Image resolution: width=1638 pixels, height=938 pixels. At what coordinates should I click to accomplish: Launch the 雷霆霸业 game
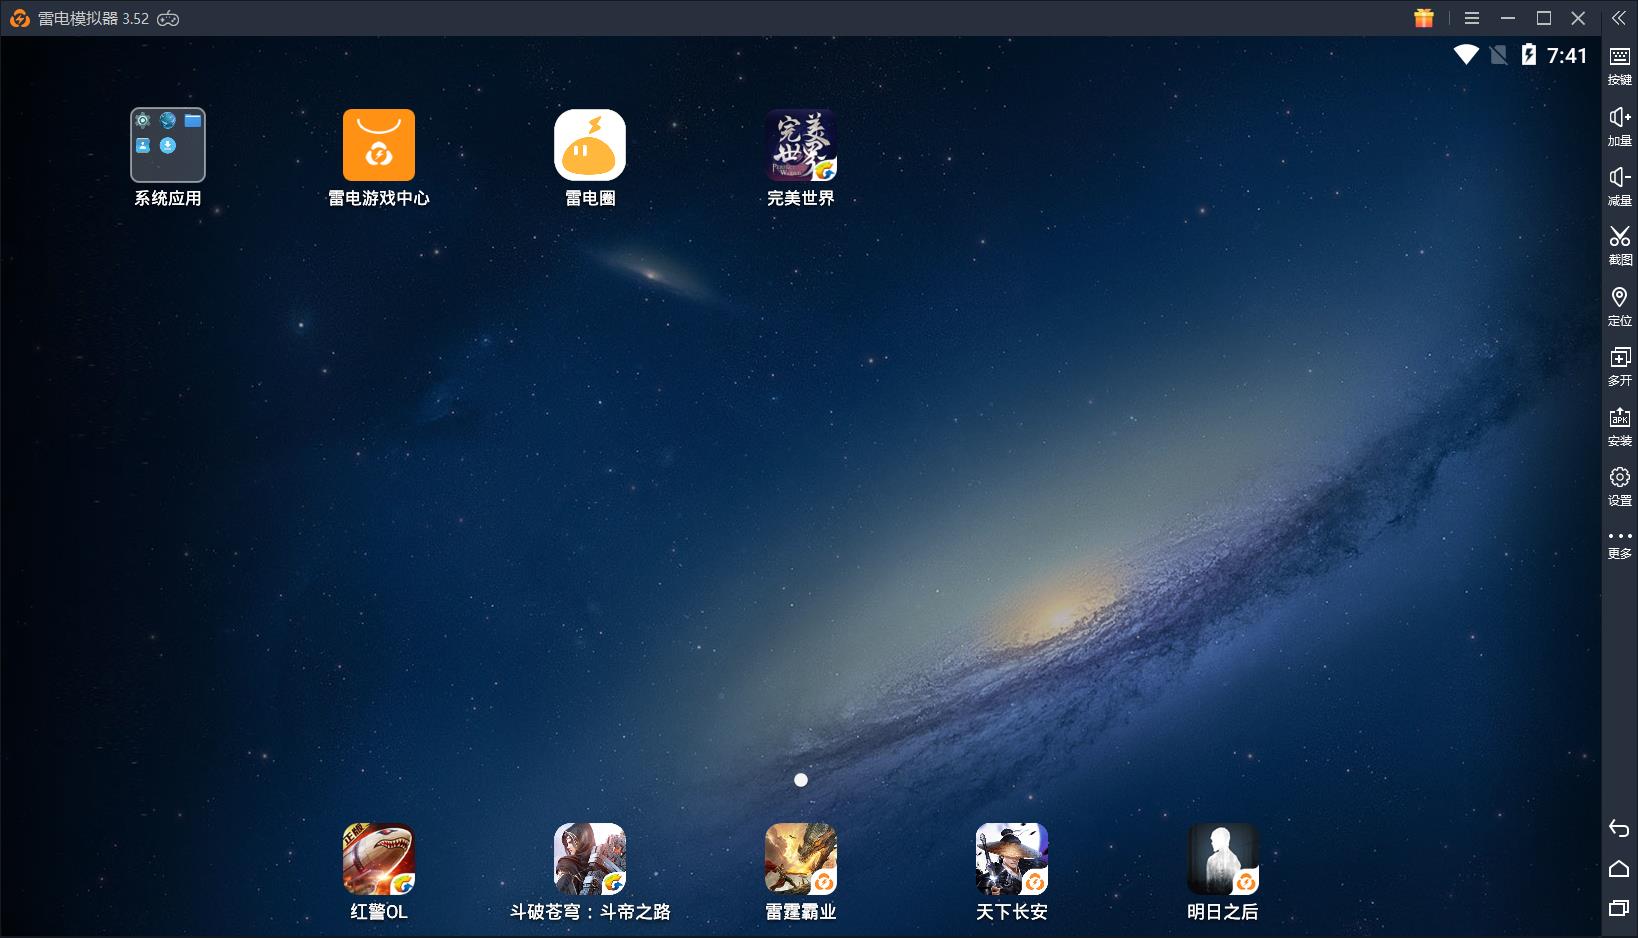pos(800,859)
